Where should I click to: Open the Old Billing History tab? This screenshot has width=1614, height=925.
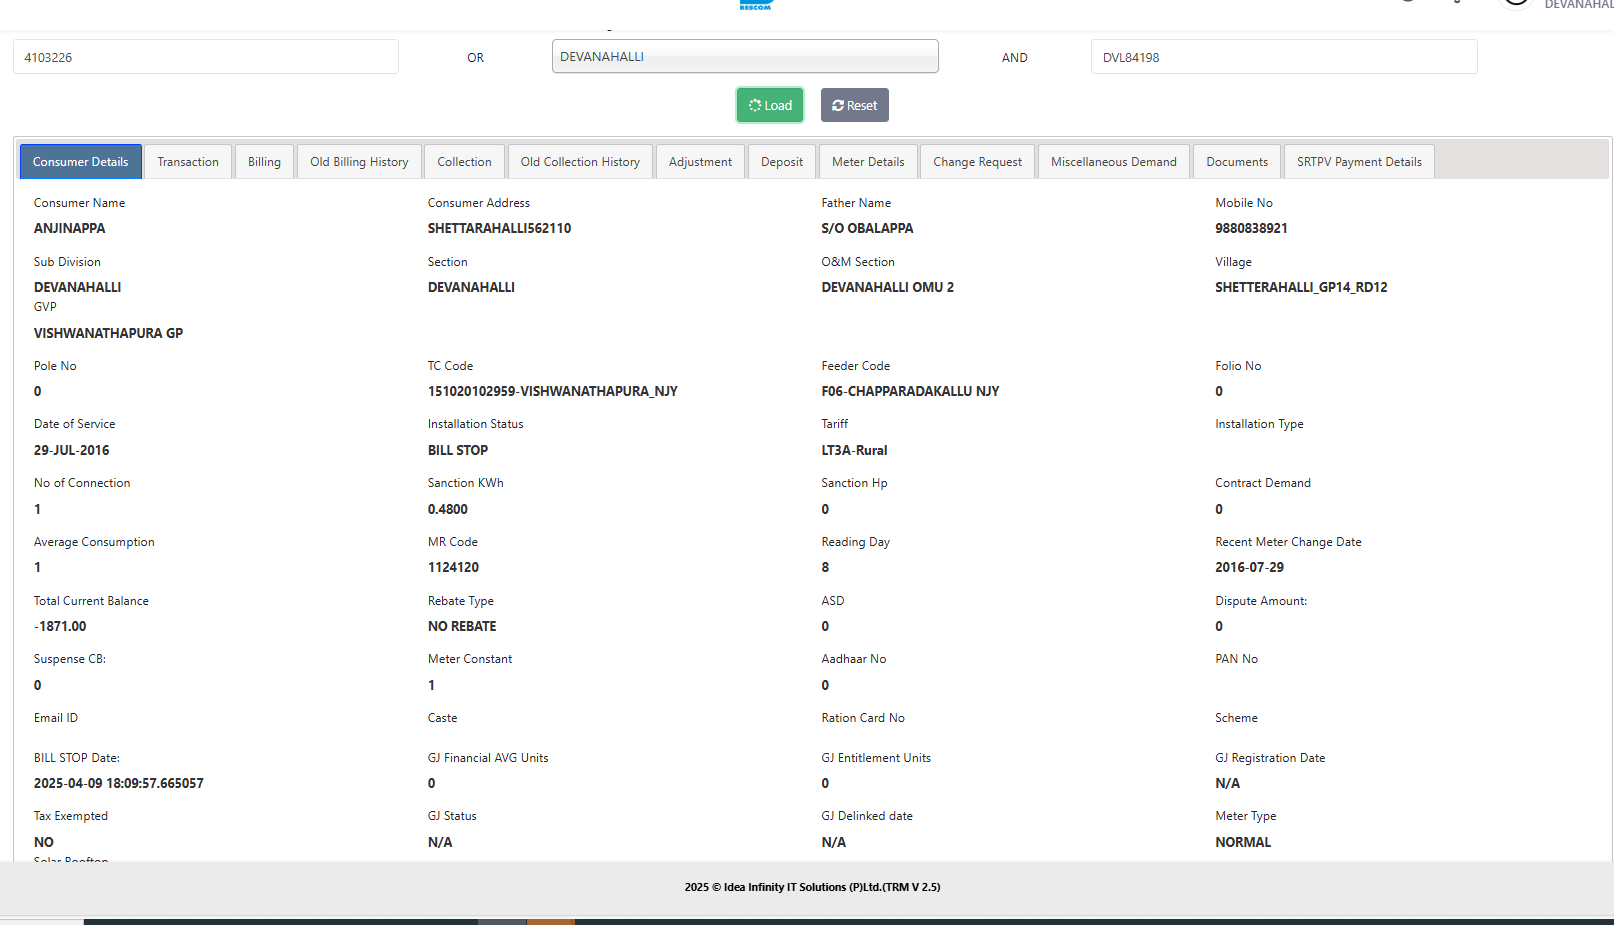tap(359, 162)
